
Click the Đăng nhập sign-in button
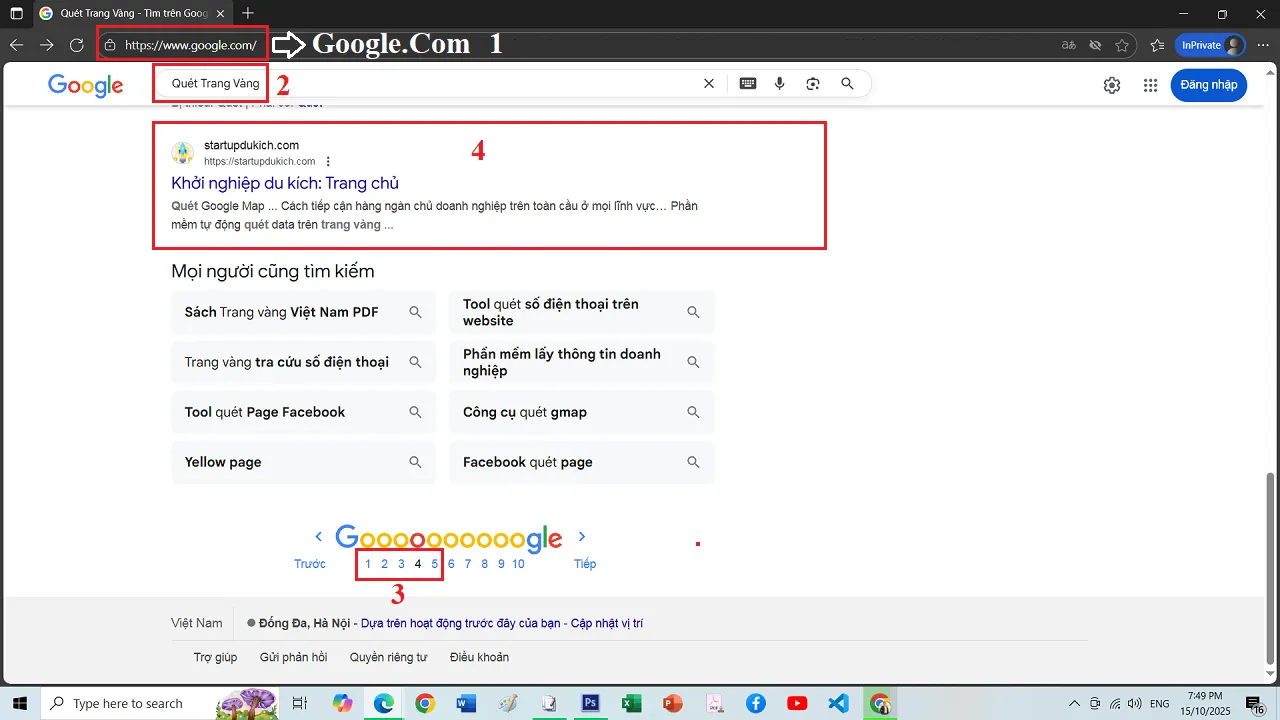pos(1209,85)
